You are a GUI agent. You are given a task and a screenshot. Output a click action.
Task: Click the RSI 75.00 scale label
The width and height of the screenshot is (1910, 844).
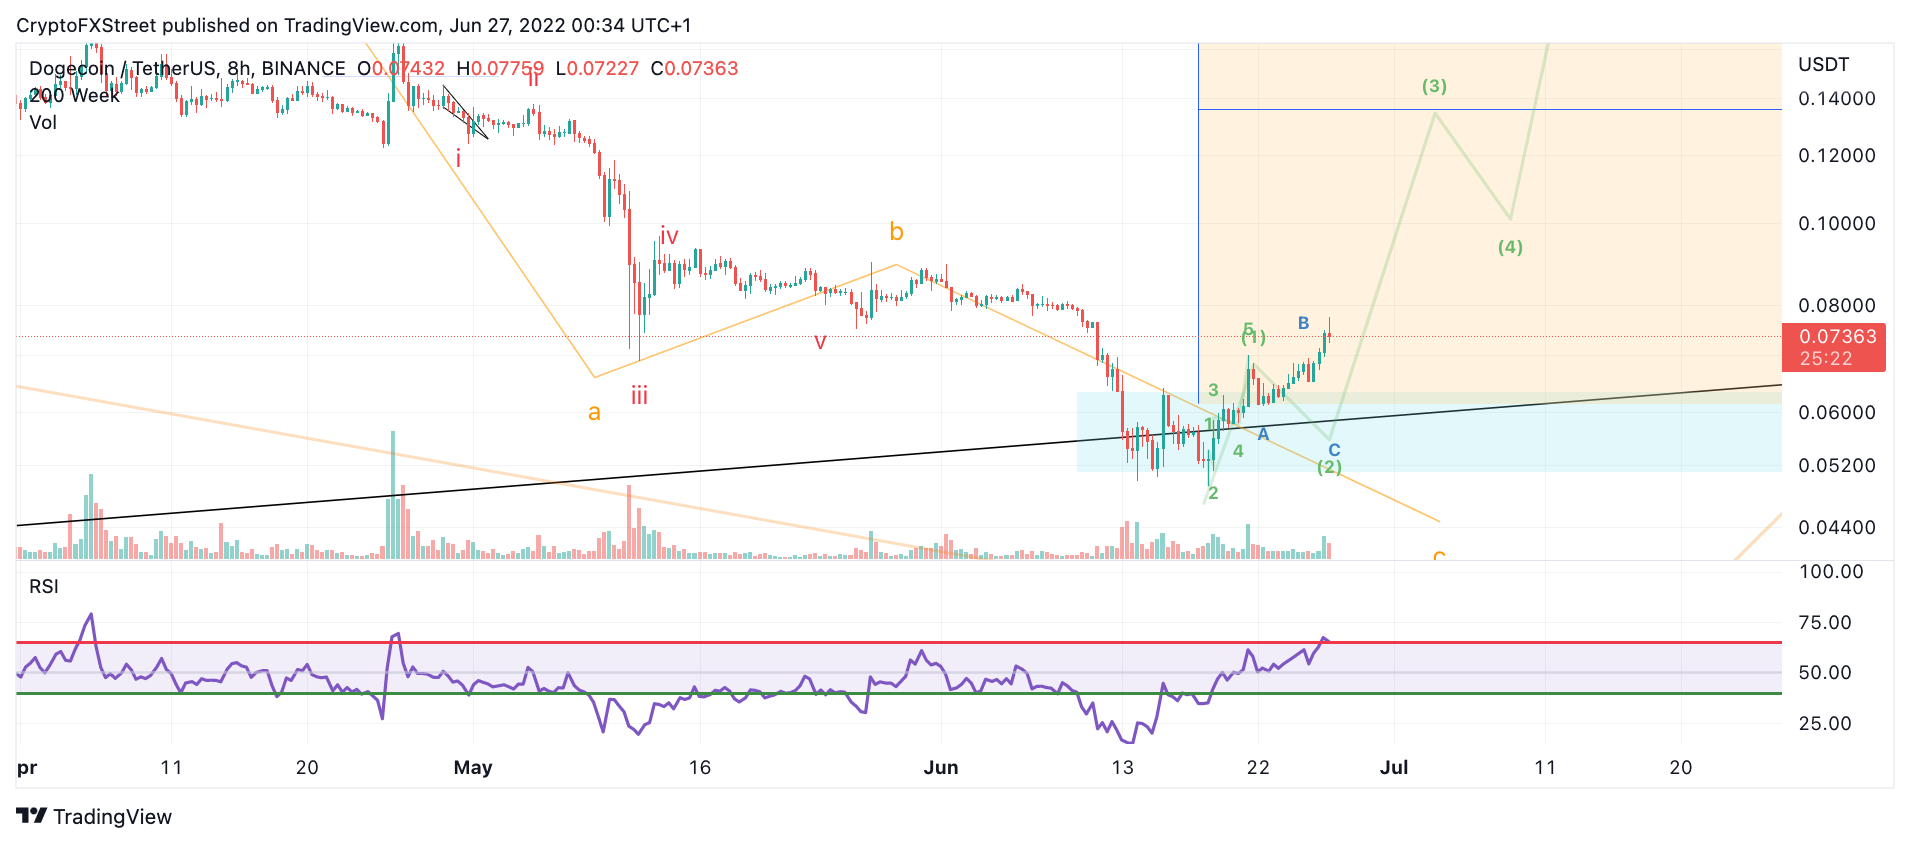coord(1825,622)
